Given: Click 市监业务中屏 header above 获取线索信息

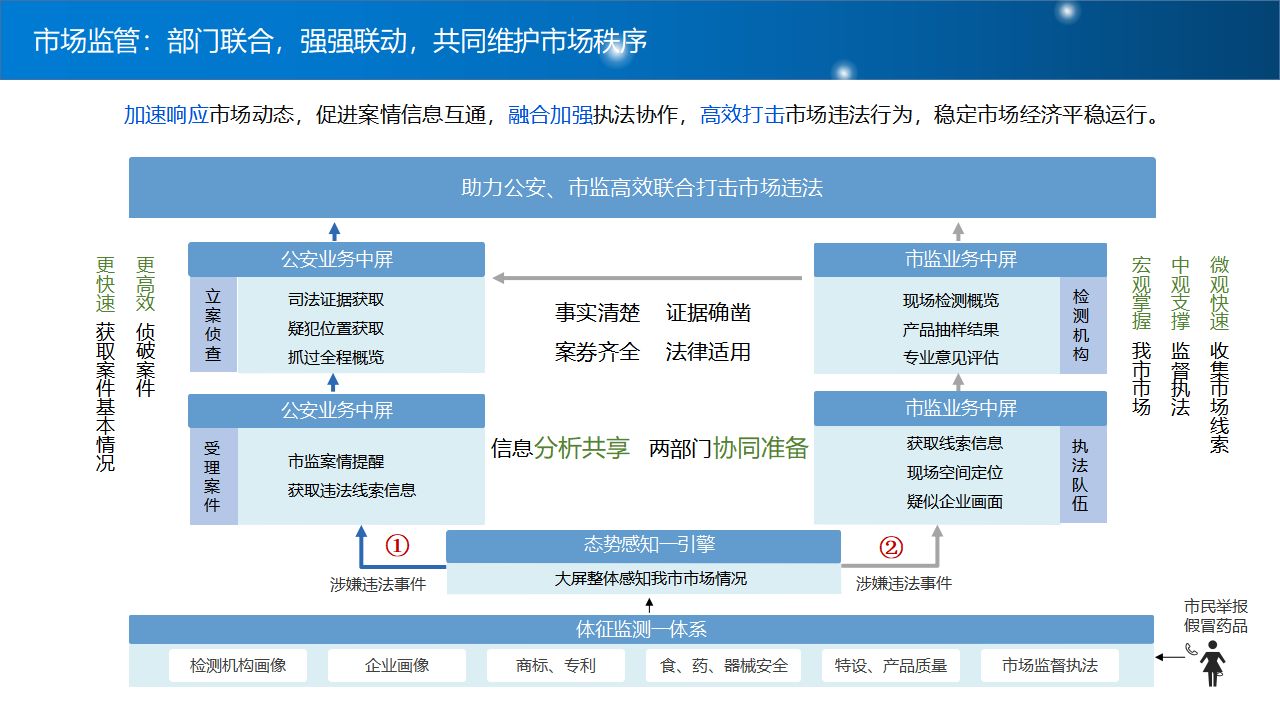Looking at the screenshot, I should click(x=960, y=408).
